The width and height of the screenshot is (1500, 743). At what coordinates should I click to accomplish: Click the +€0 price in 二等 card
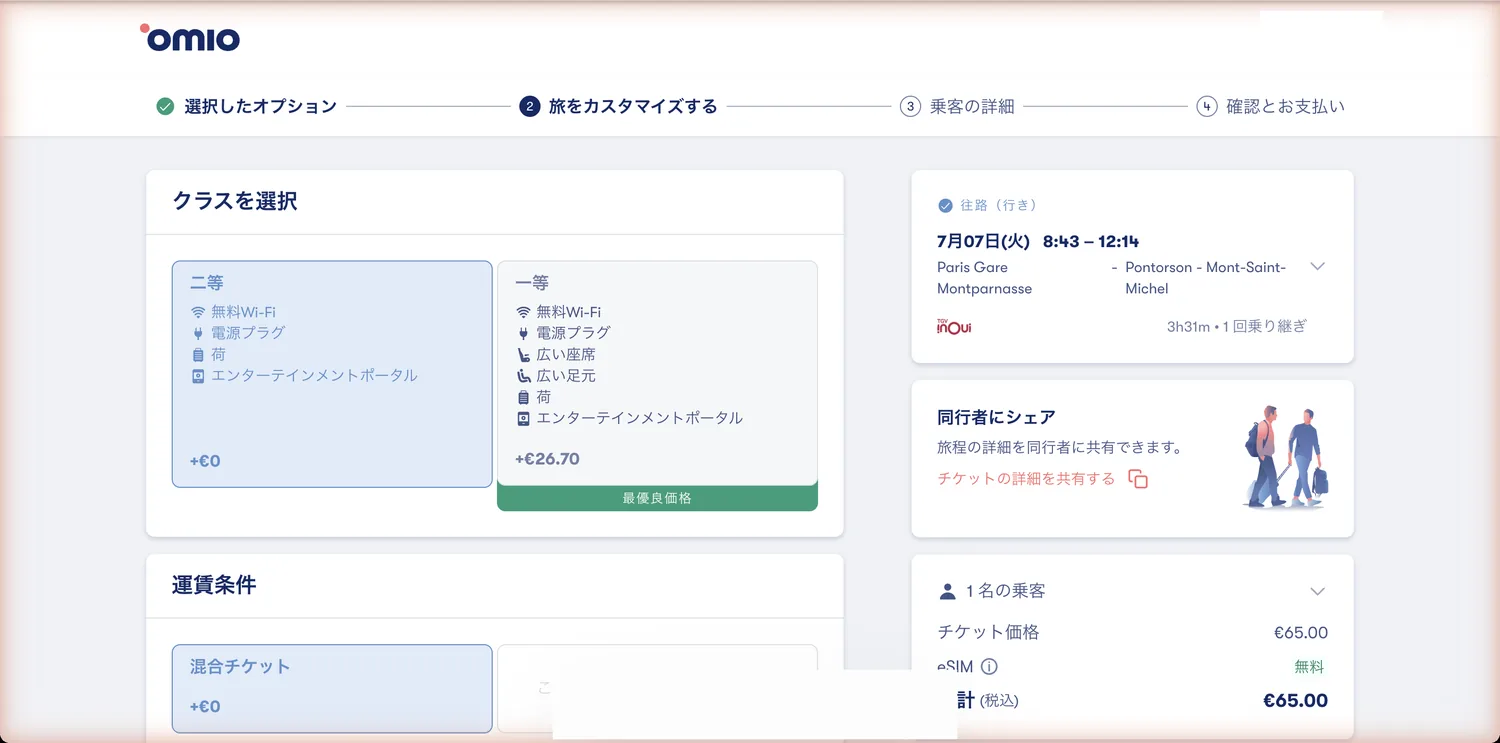pyautogui.click(x=205, y=461)
